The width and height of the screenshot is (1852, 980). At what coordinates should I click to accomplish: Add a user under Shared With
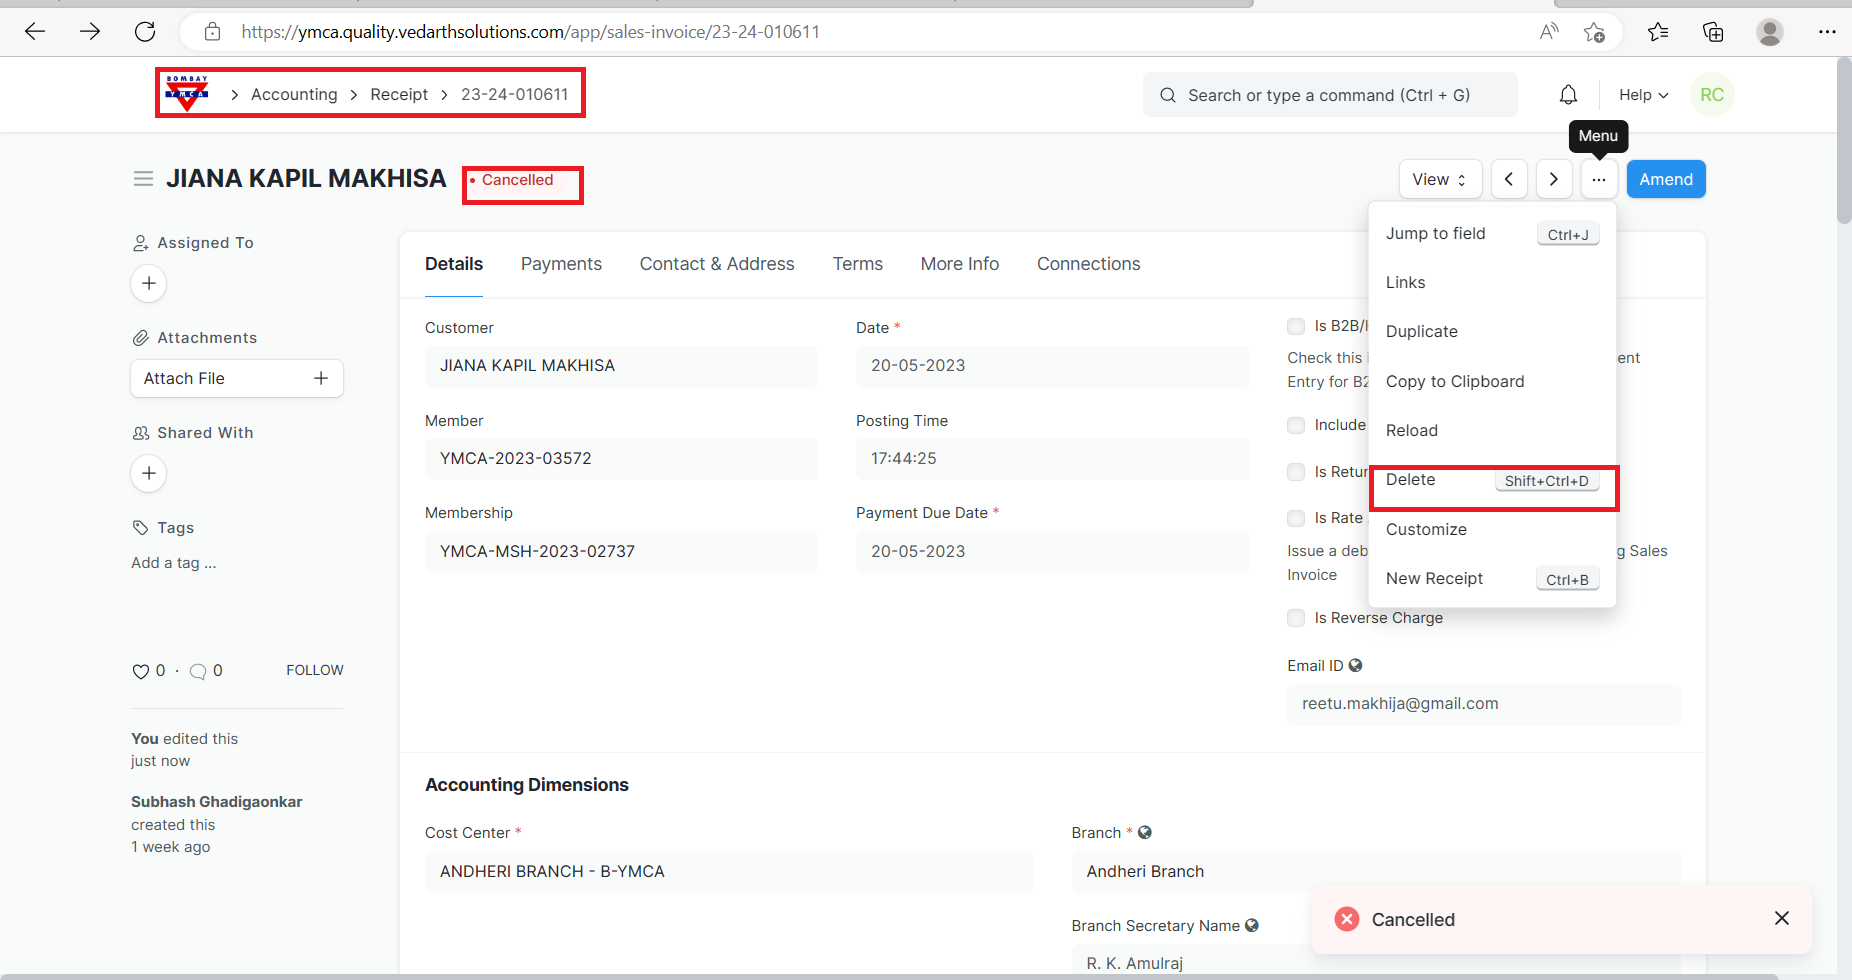149,474
